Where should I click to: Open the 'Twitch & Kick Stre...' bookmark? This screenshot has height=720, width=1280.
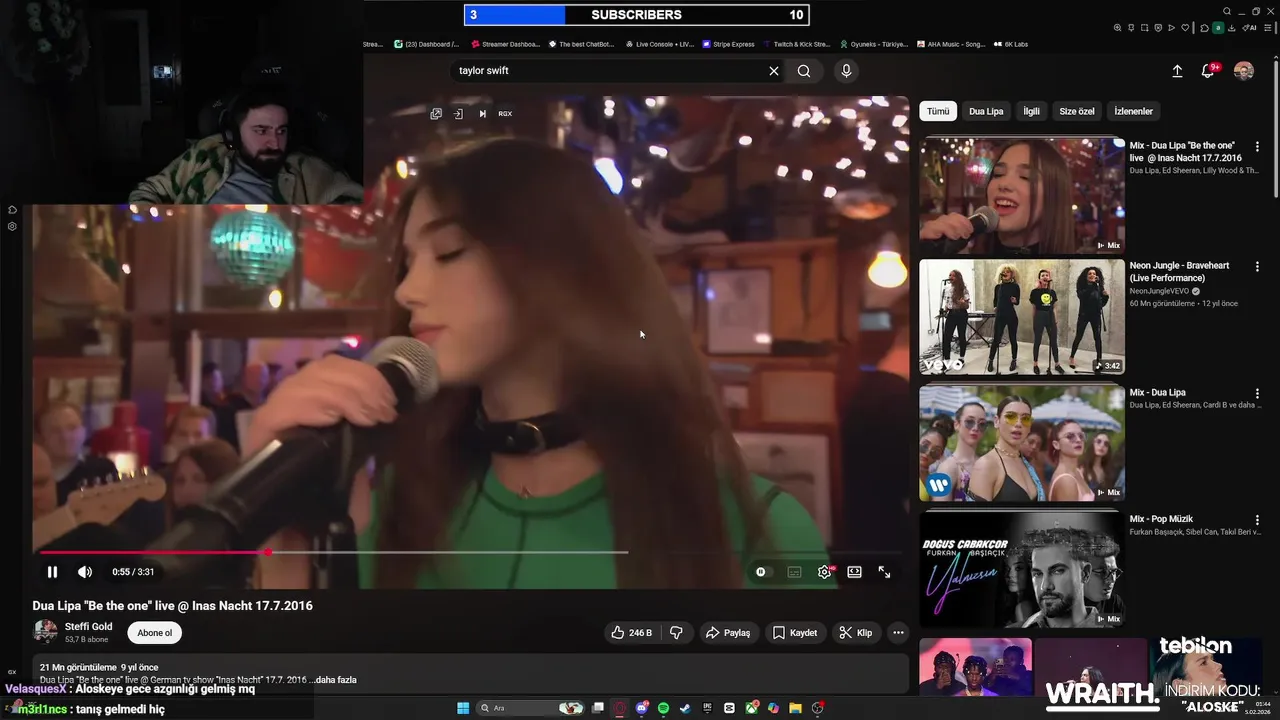pos(797,44)
